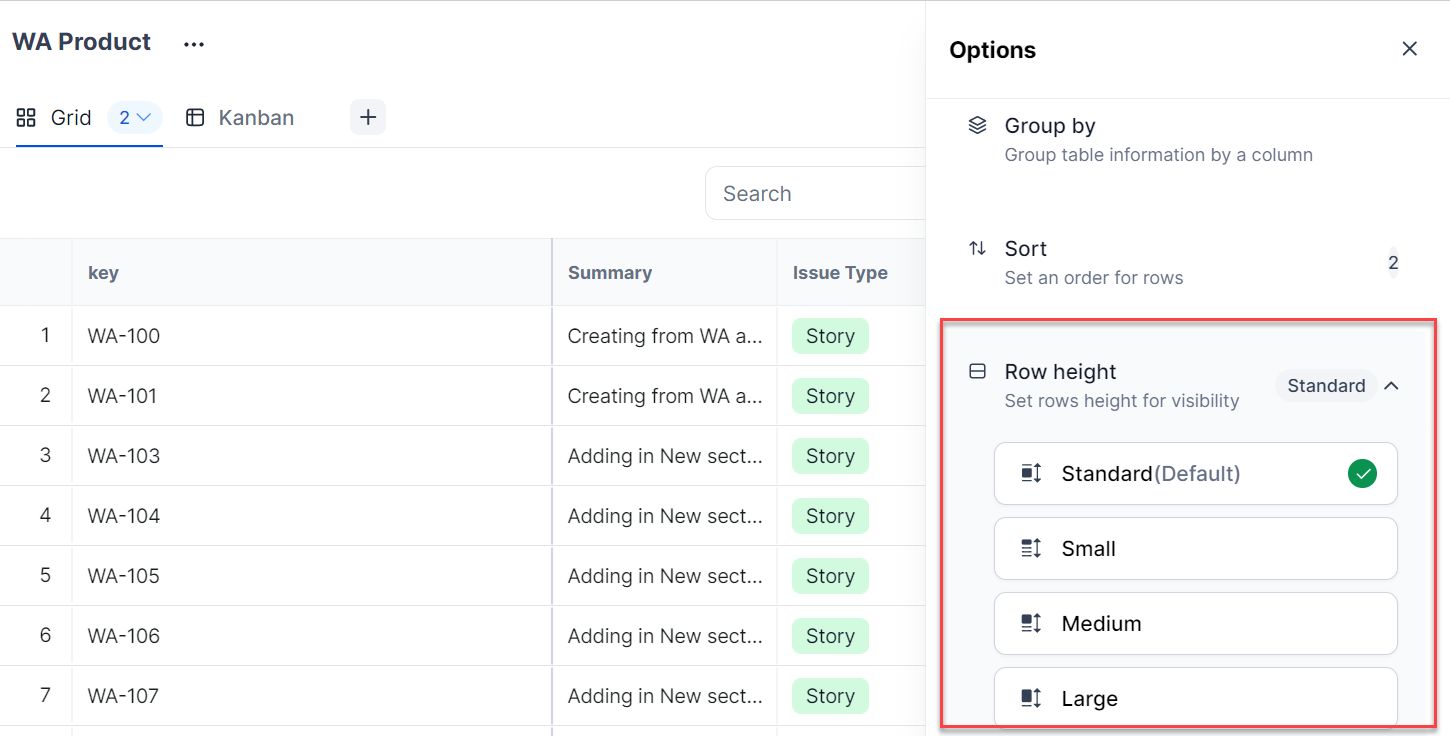
Task: Close the Options panel
Action: [1409, 49]
